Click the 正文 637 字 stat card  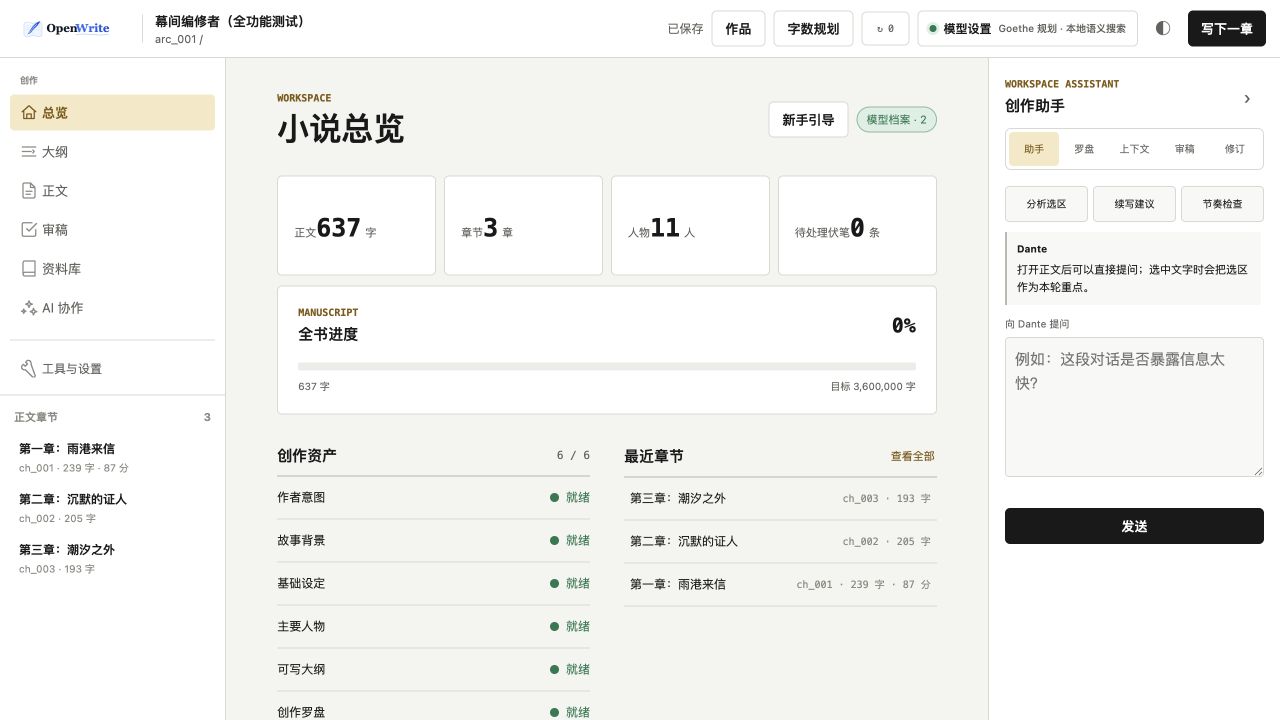[x=356, y=225]
